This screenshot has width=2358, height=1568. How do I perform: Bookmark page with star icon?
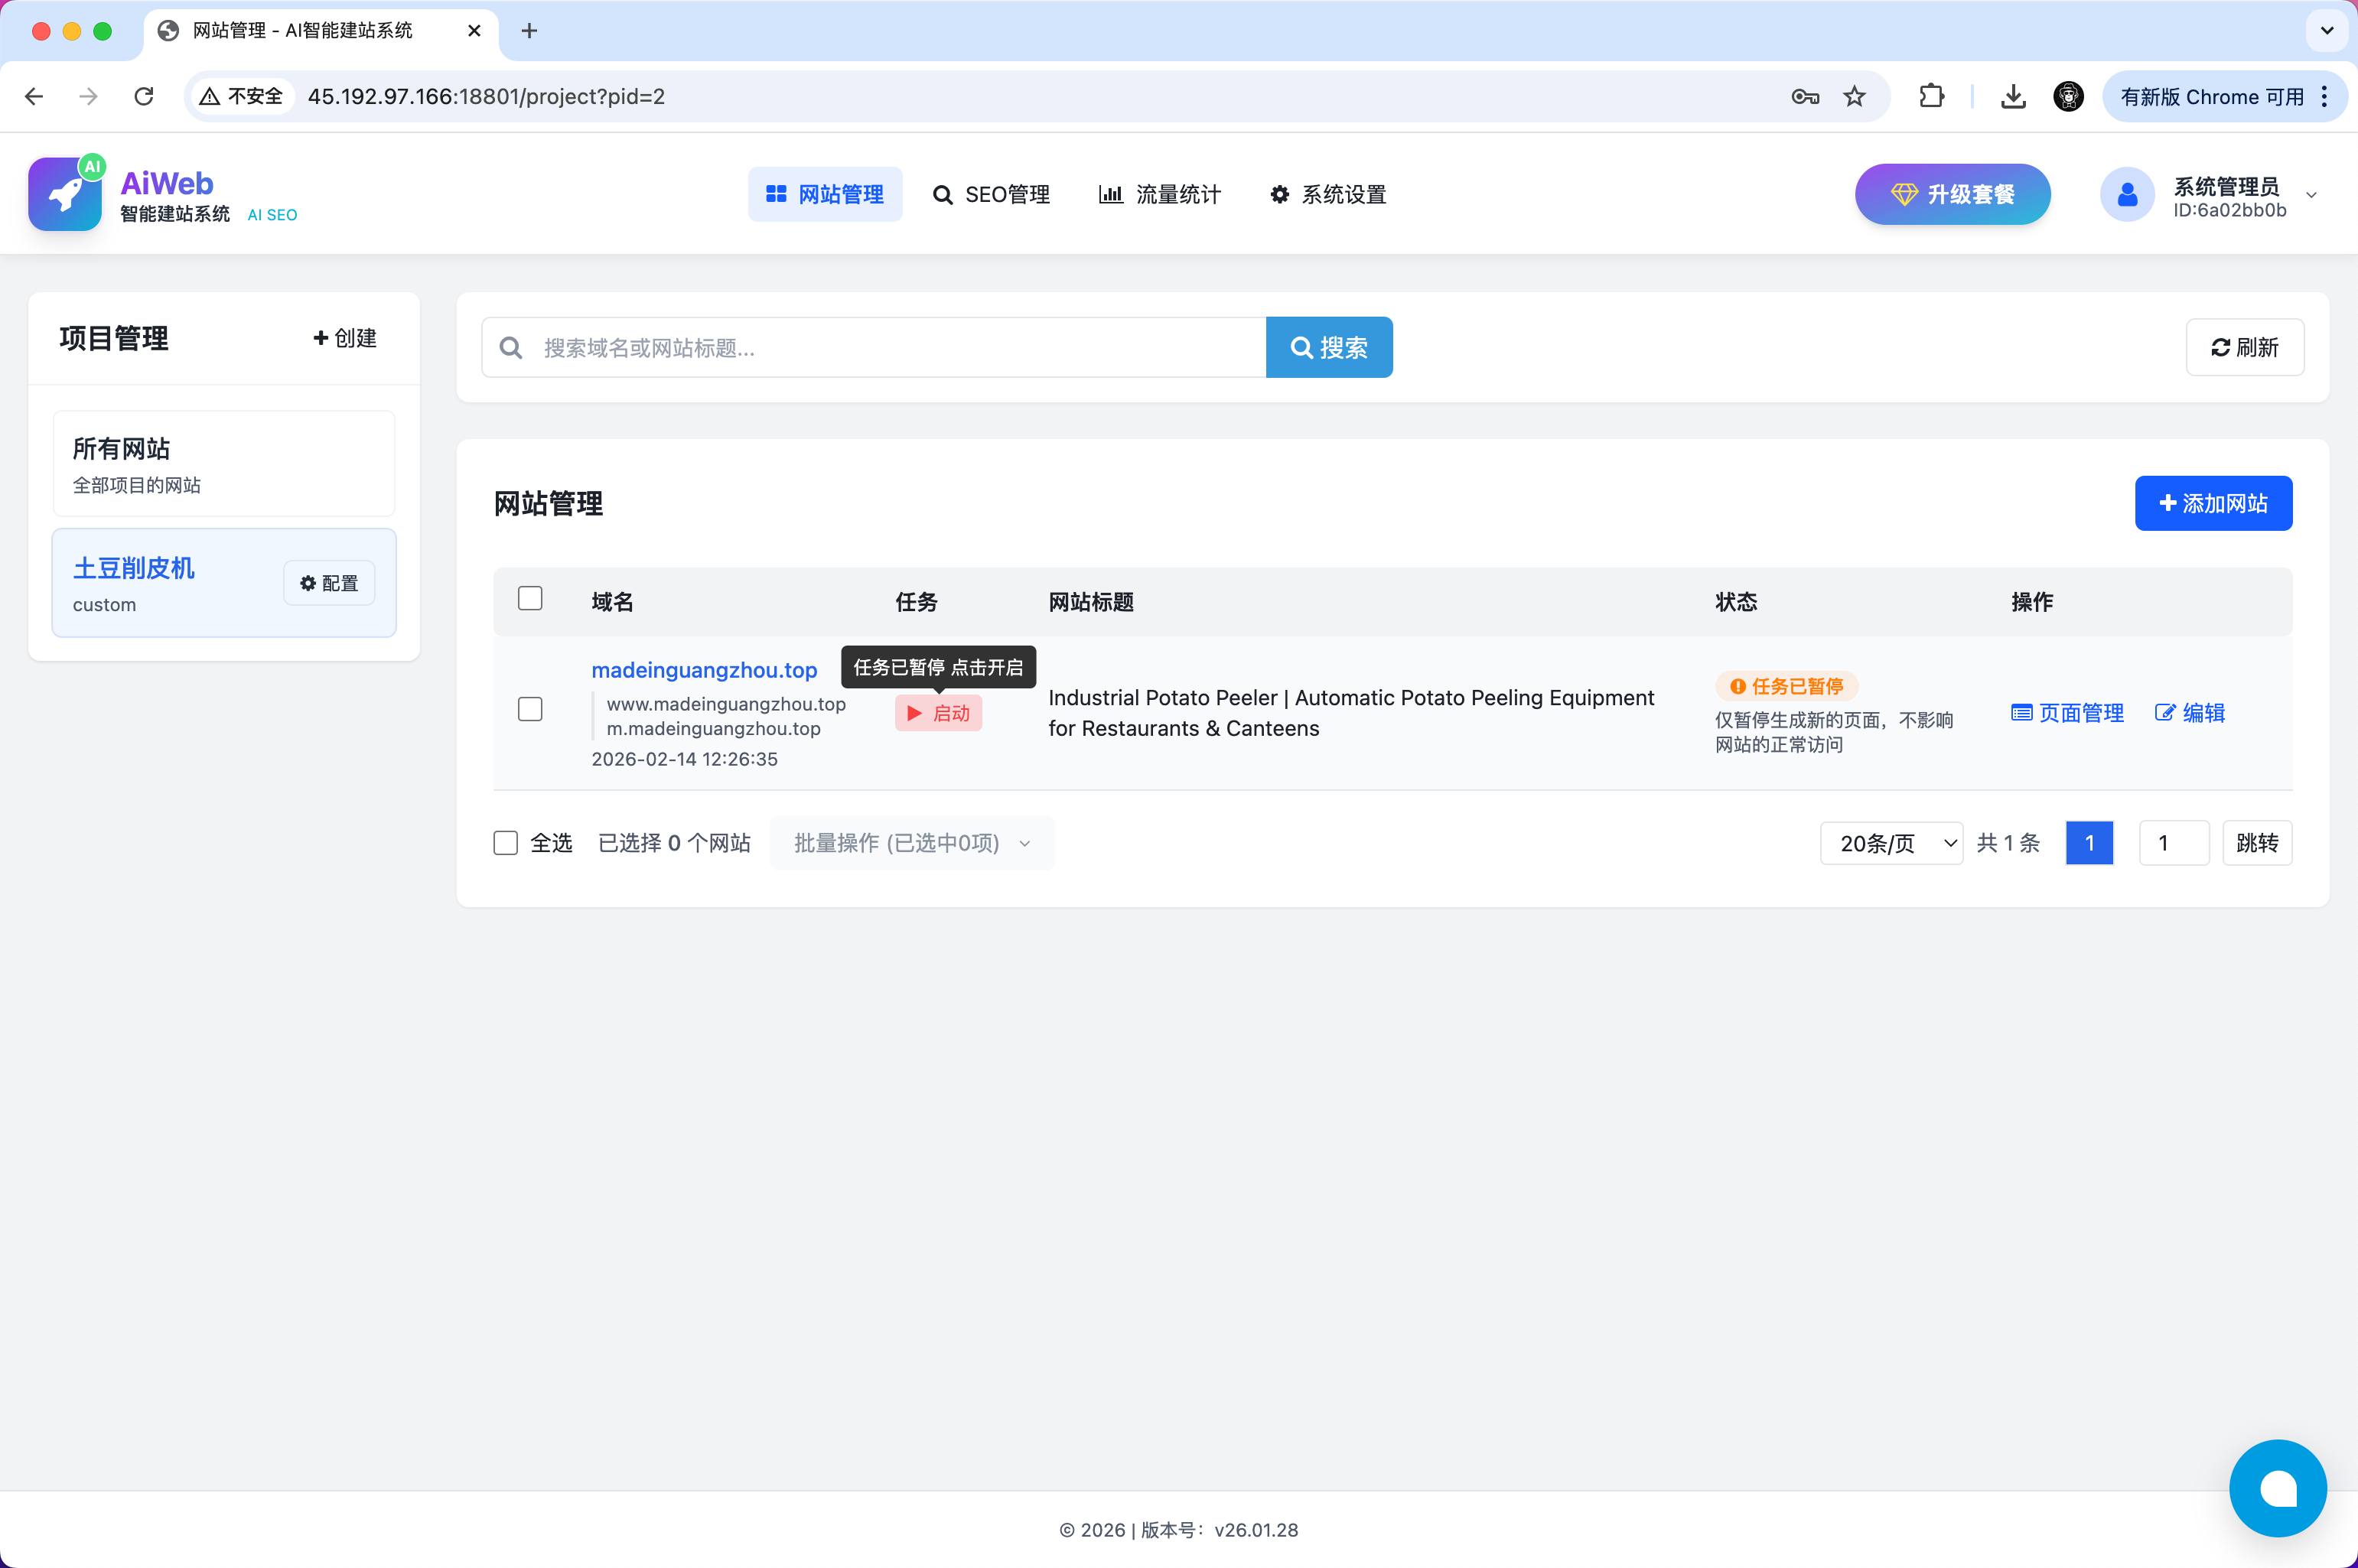[x=1854, y=96]
